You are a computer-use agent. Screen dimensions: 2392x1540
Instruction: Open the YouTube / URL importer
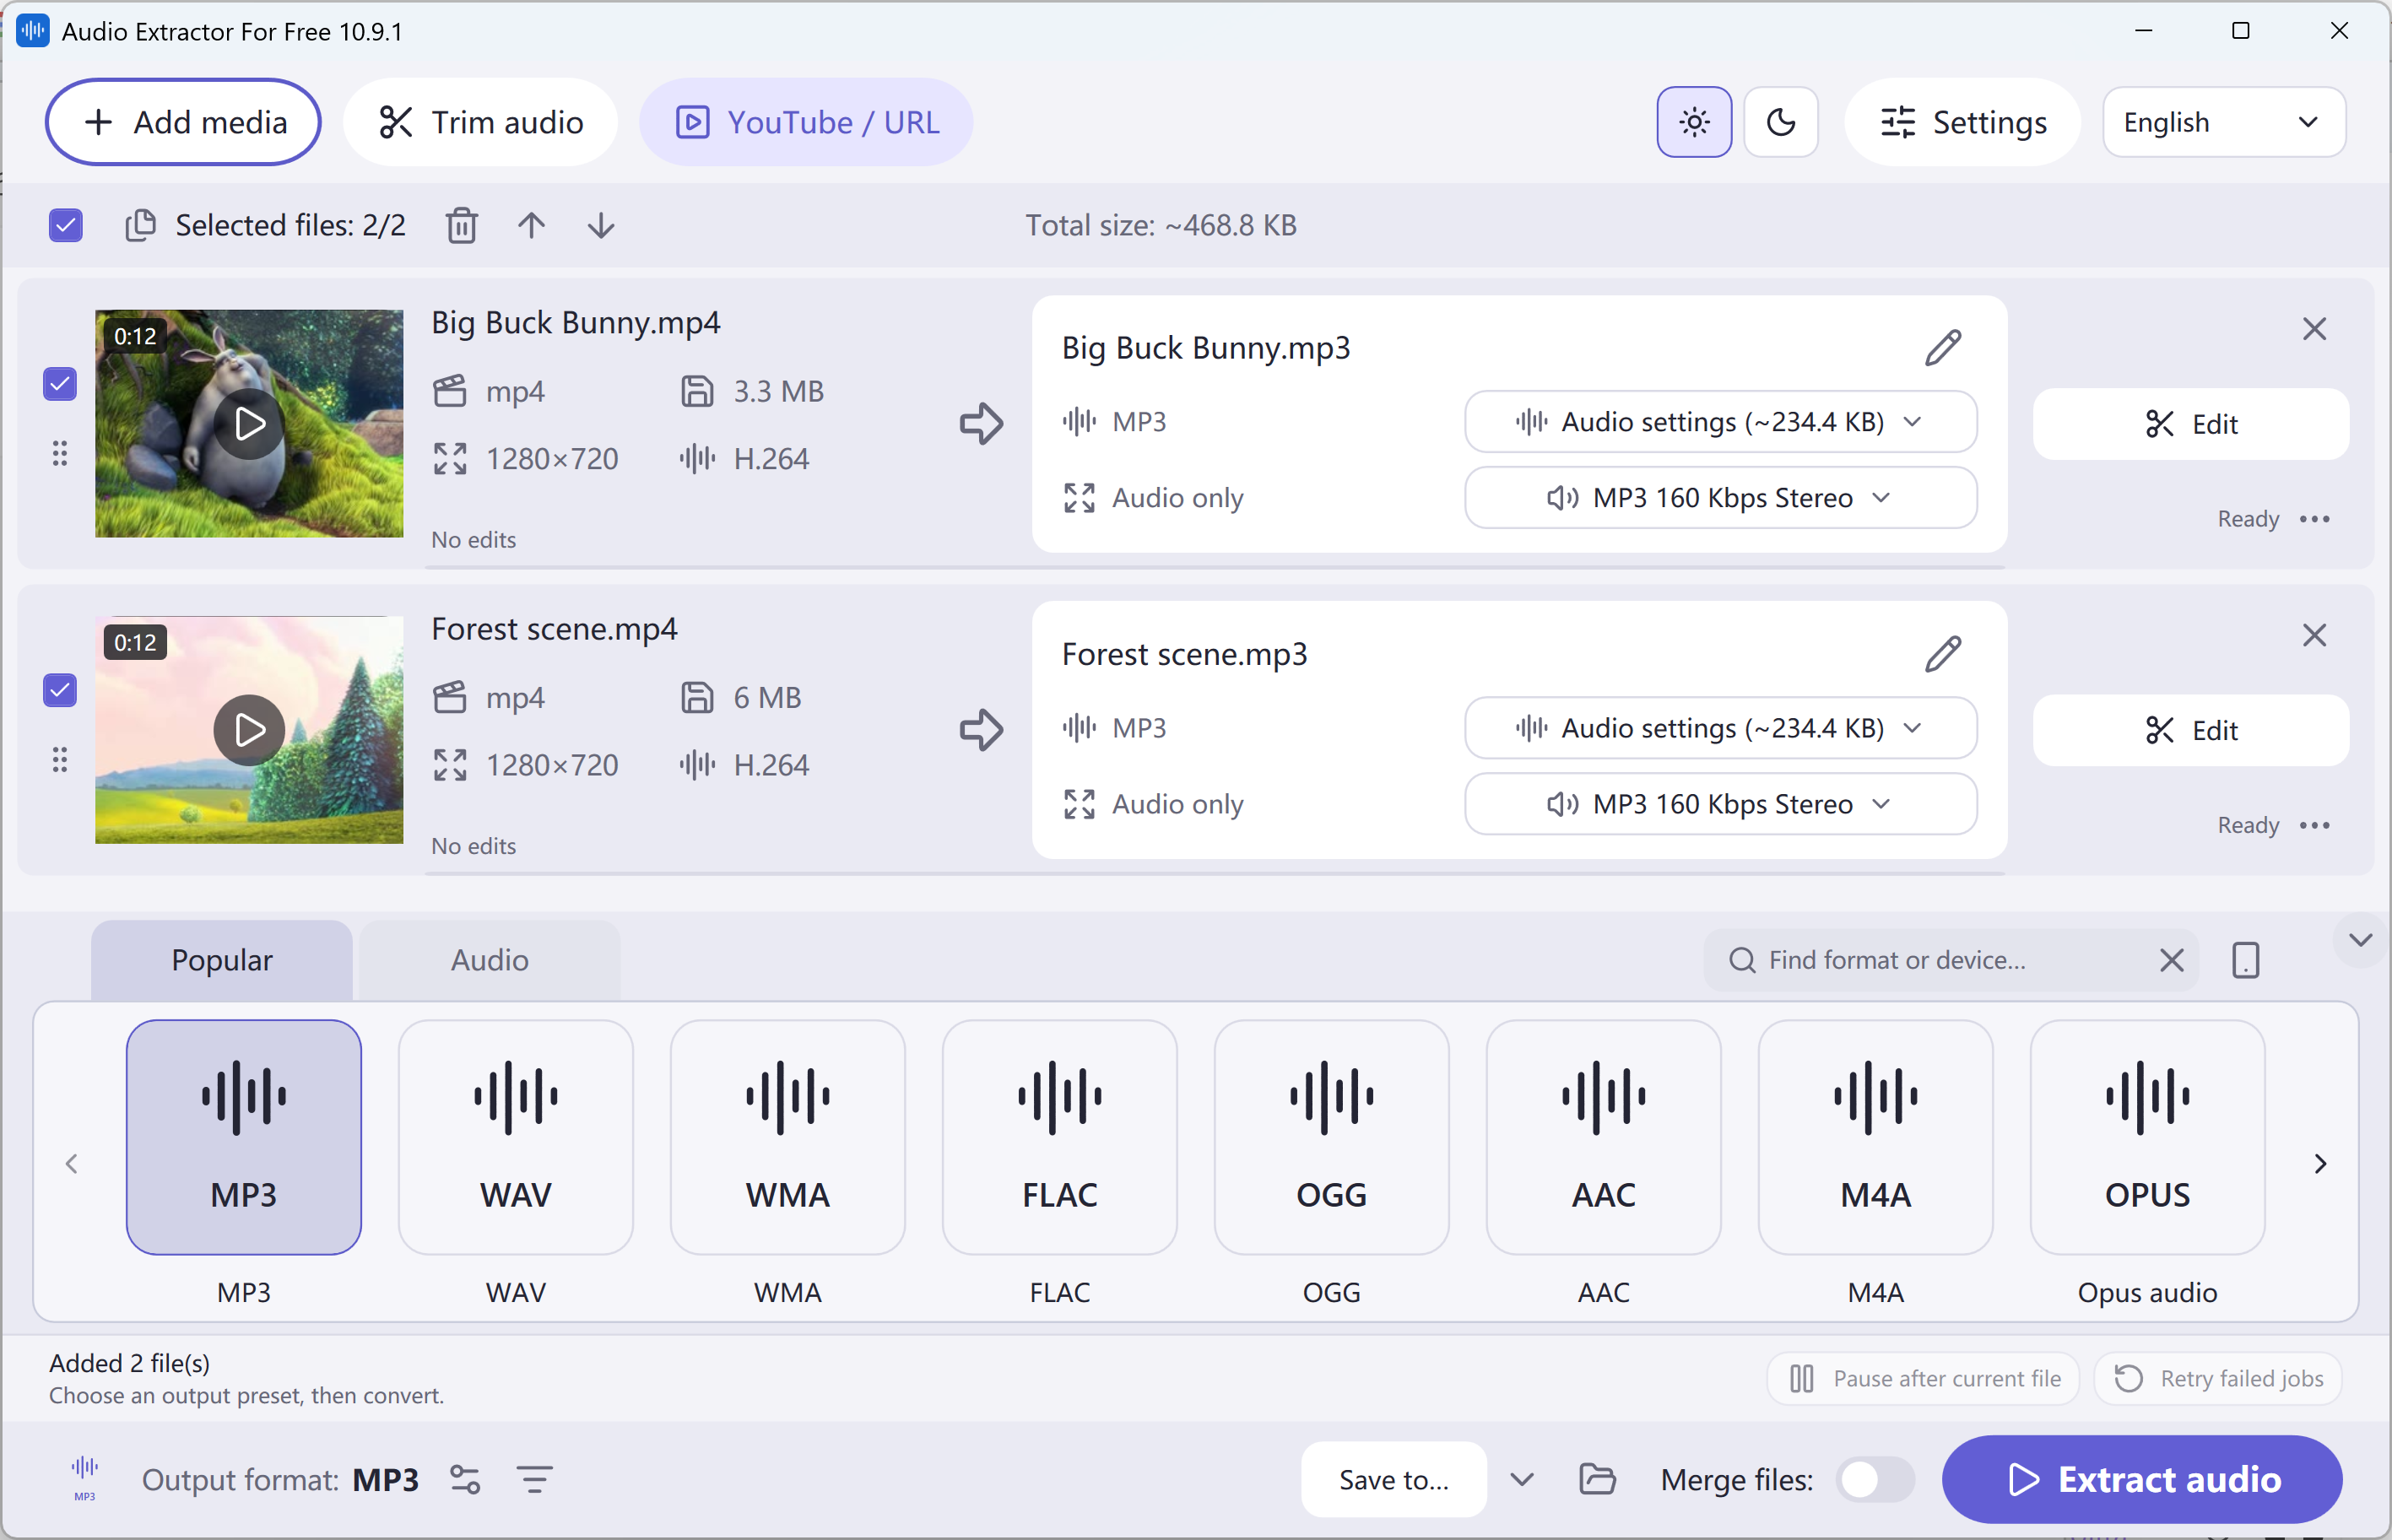pos(806,122)
